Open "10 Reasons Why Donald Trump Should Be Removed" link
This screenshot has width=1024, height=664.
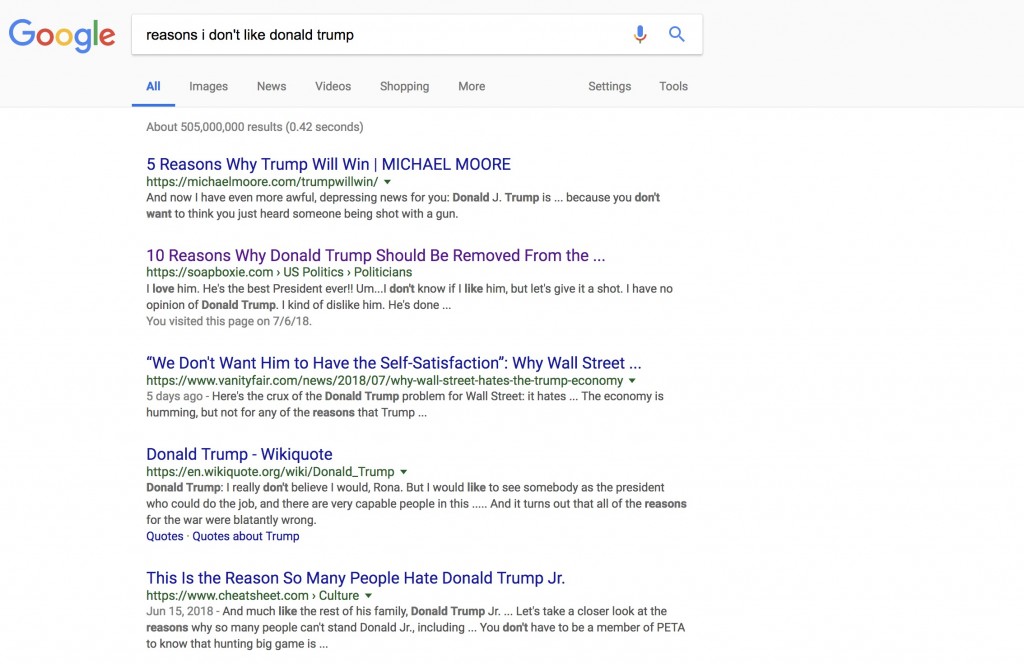click(x=376, y=255)
